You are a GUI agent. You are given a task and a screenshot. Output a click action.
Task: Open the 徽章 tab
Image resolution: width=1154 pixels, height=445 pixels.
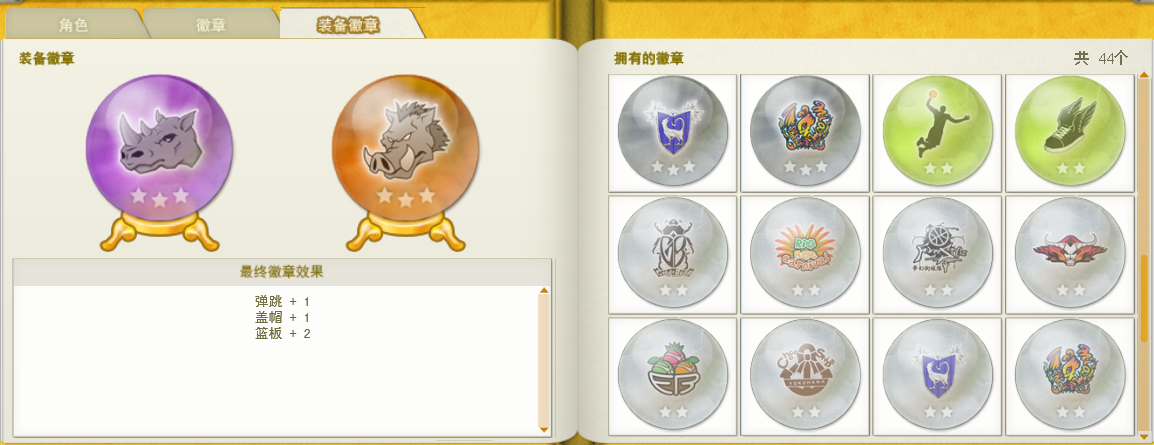coord(211,25)
